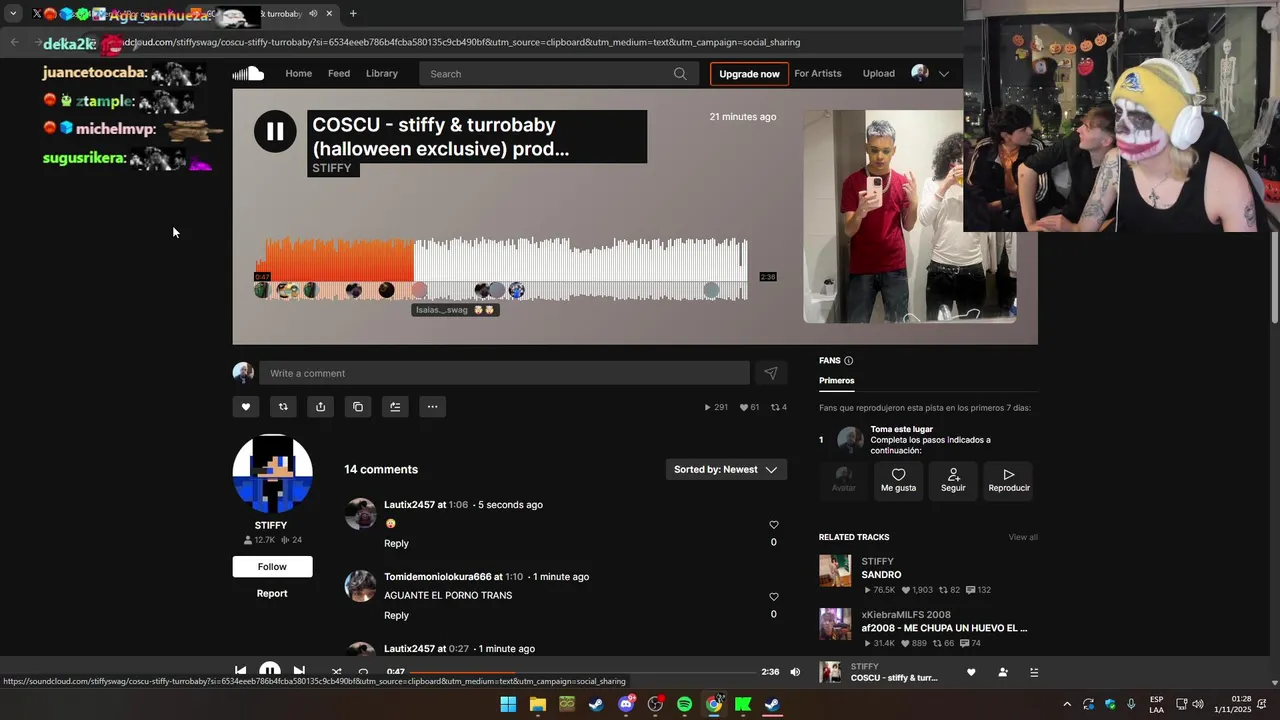The width and height of the screenshot is (1280, 720).
Task: Open the Next up queue list icon
Action: click(1034, 673)
